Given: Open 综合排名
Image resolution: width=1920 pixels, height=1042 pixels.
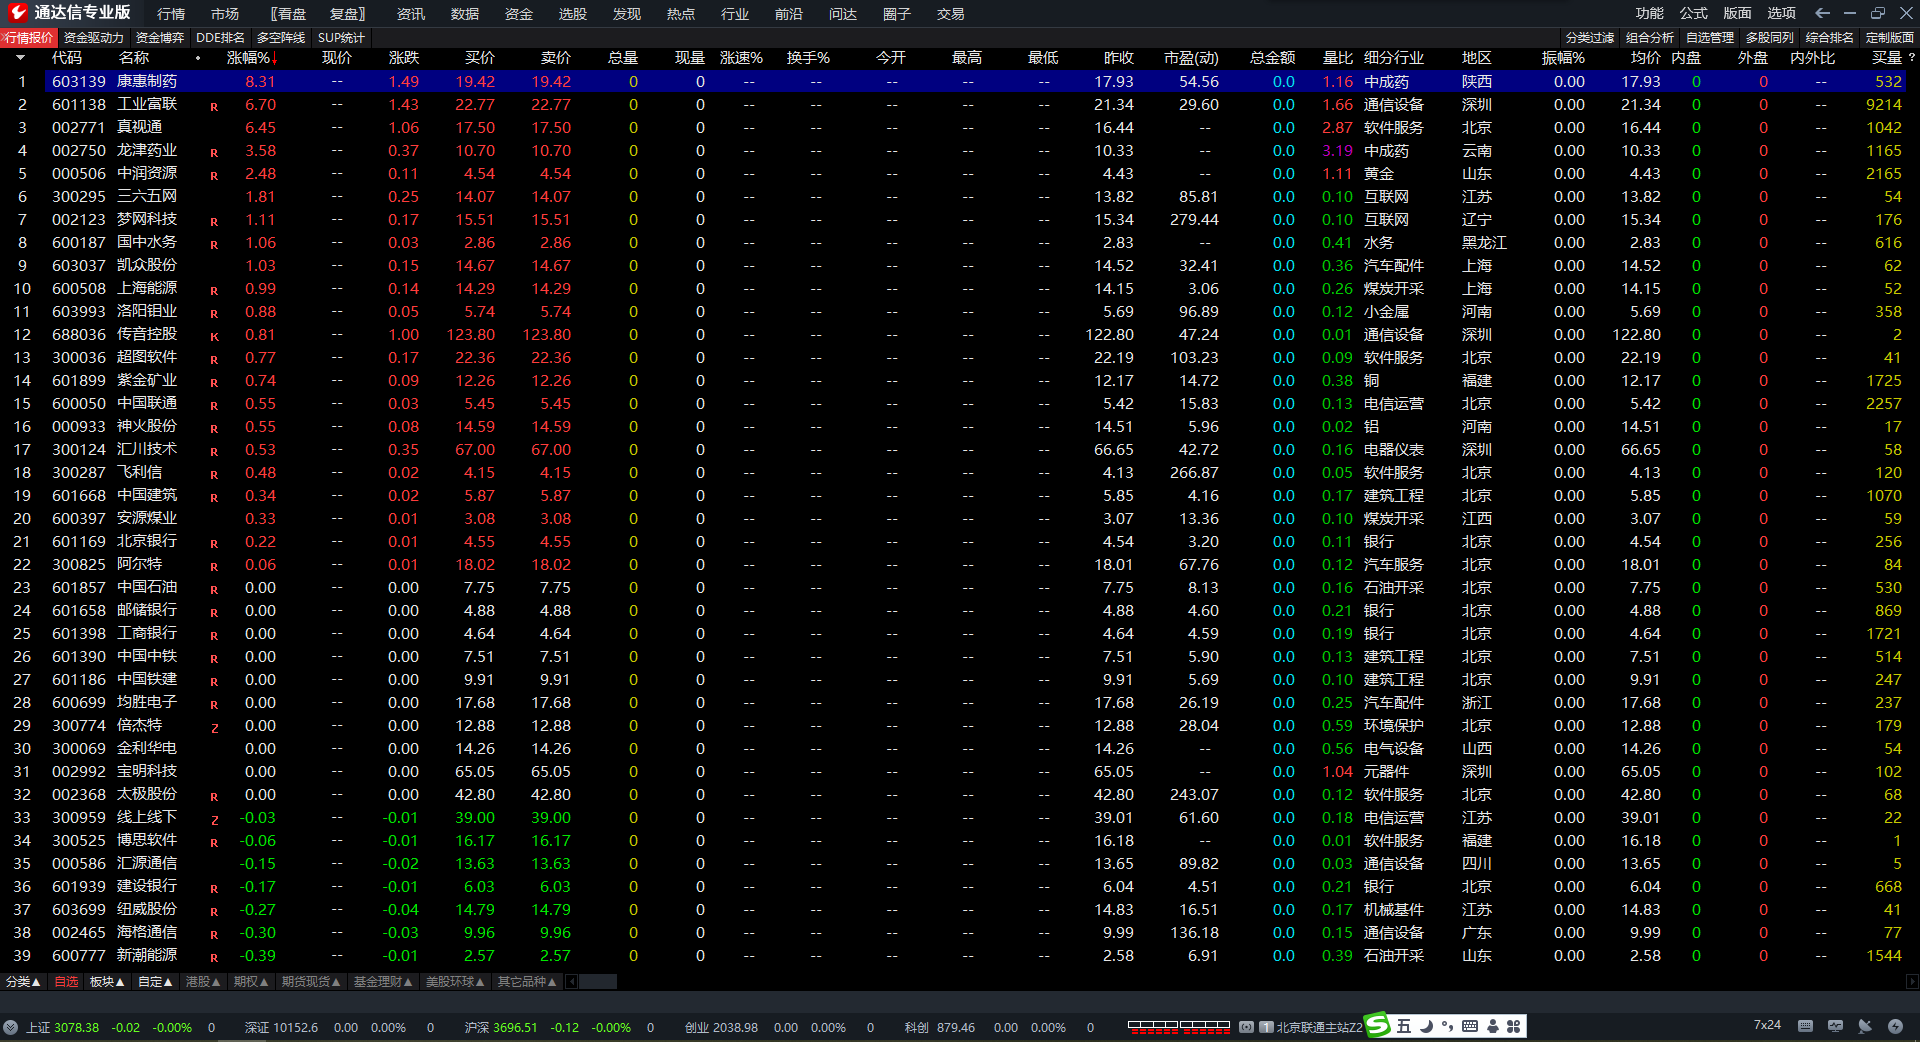Looking at the screenshot, I should [1830, 38].
